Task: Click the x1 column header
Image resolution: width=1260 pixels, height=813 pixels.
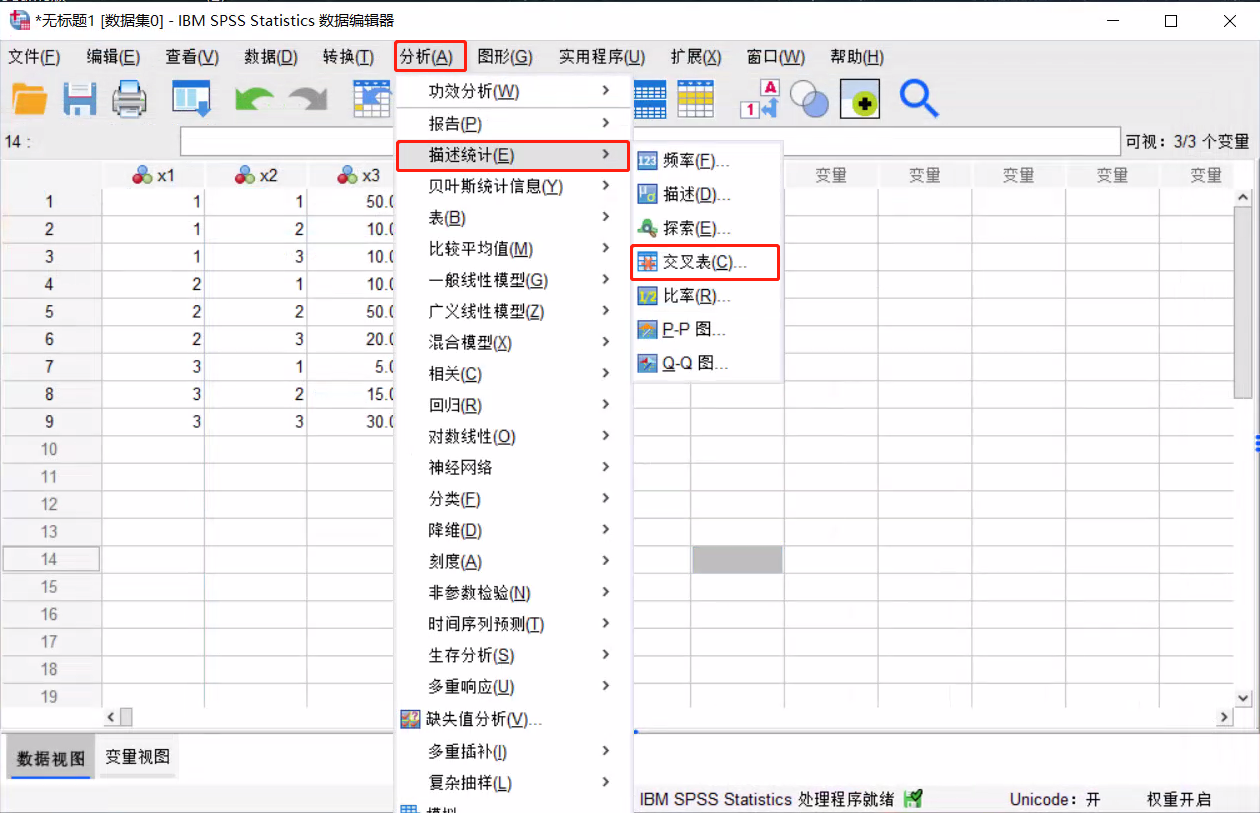Action: 153,176
